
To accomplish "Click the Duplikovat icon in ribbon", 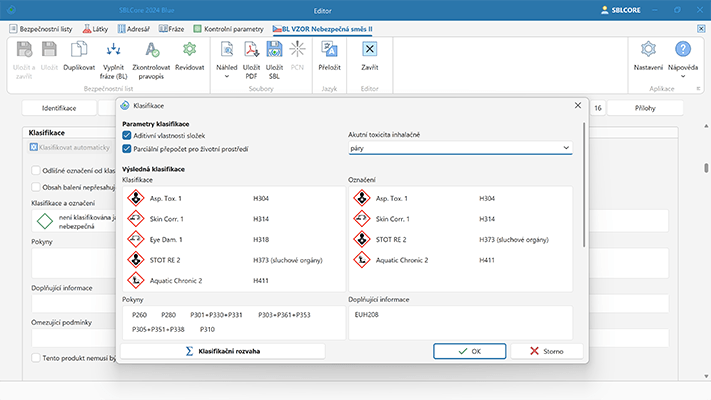I will tap(79, 50).
